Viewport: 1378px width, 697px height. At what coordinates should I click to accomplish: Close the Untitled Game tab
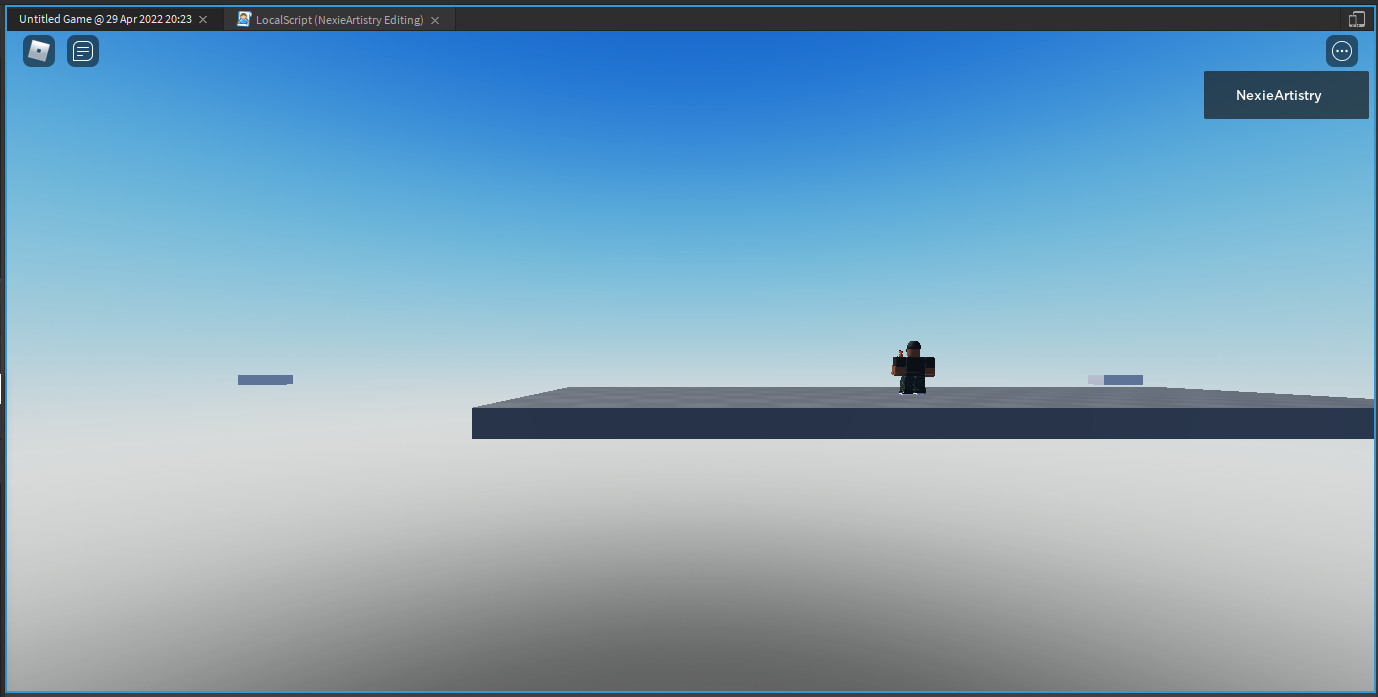pyautogui.click(x=203, y=20)
